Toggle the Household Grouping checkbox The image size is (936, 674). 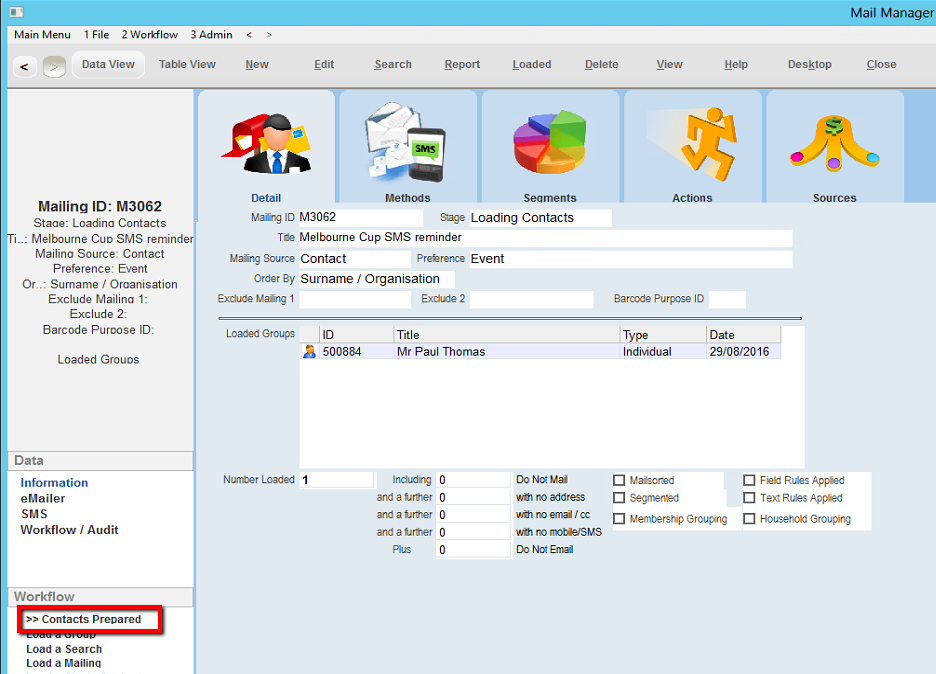click(x=749, y=519)
